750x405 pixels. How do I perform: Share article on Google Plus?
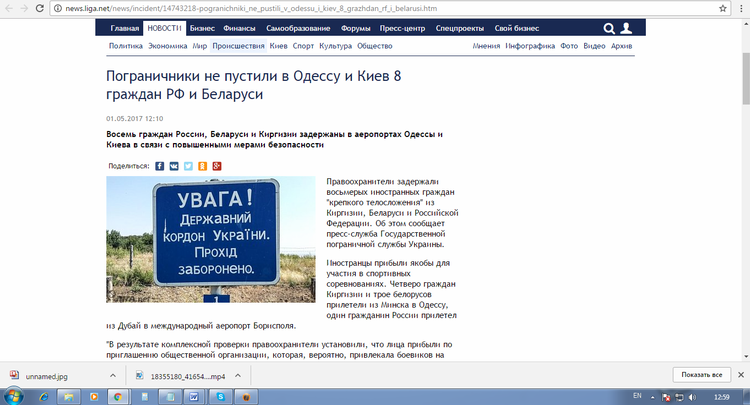(217, 165)
